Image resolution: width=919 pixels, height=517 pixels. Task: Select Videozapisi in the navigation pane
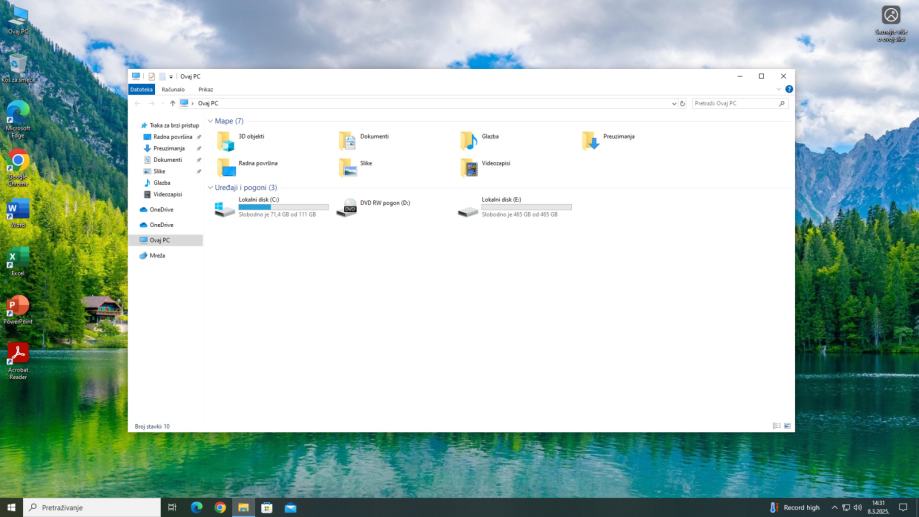(168, 194)
